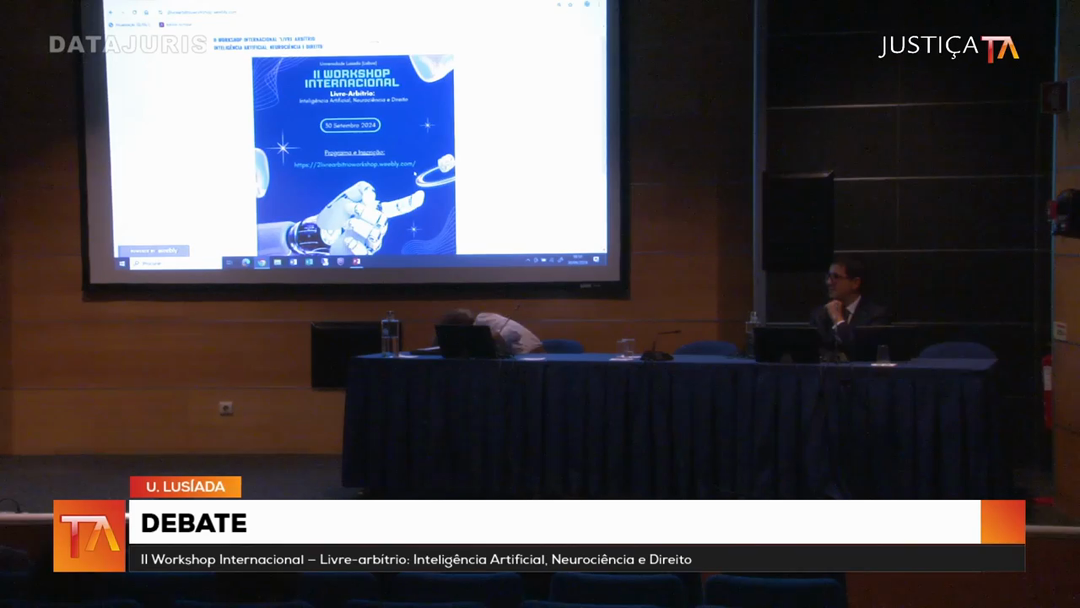Open Microsoft Edge in the taskbar

(246, 262)
